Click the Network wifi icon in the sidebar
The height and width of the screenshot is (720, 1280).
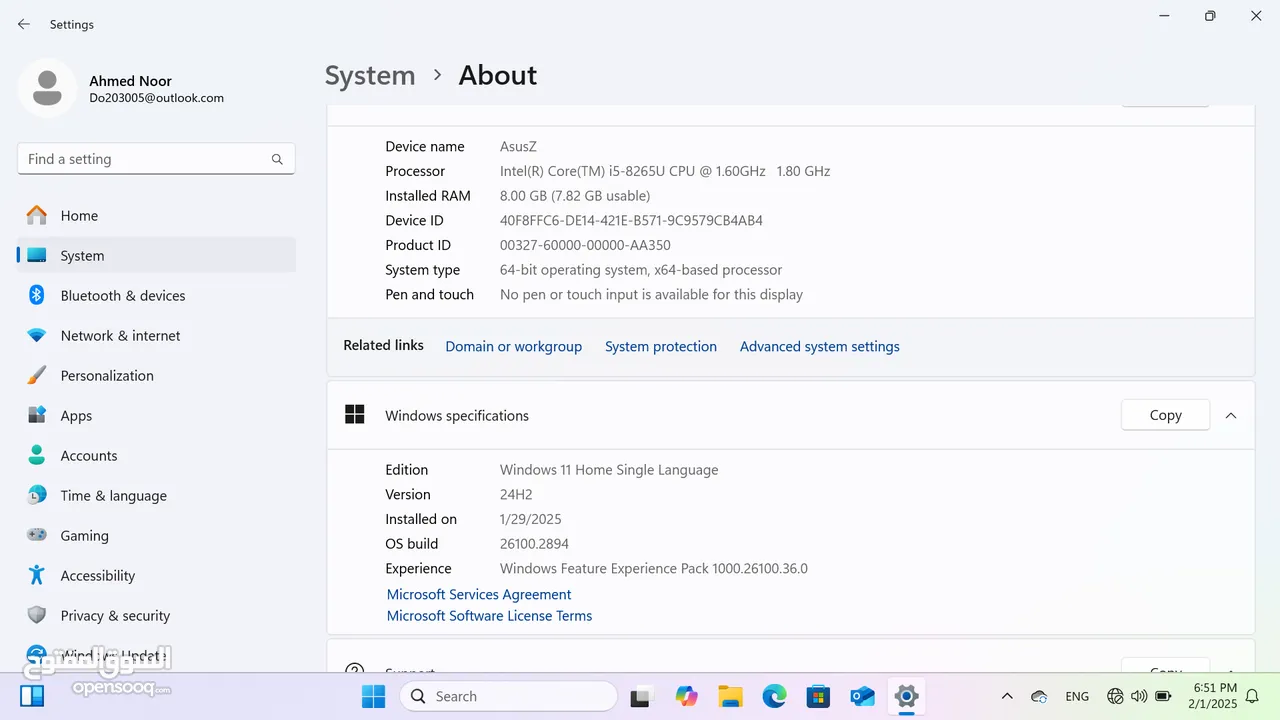tap(37, 335)
